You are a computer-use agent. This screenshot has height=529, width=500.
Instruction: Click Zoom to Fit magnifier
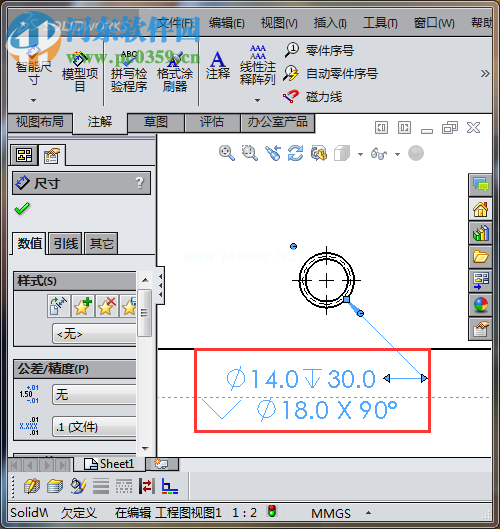pyautogui.click(x=227, y=153)
